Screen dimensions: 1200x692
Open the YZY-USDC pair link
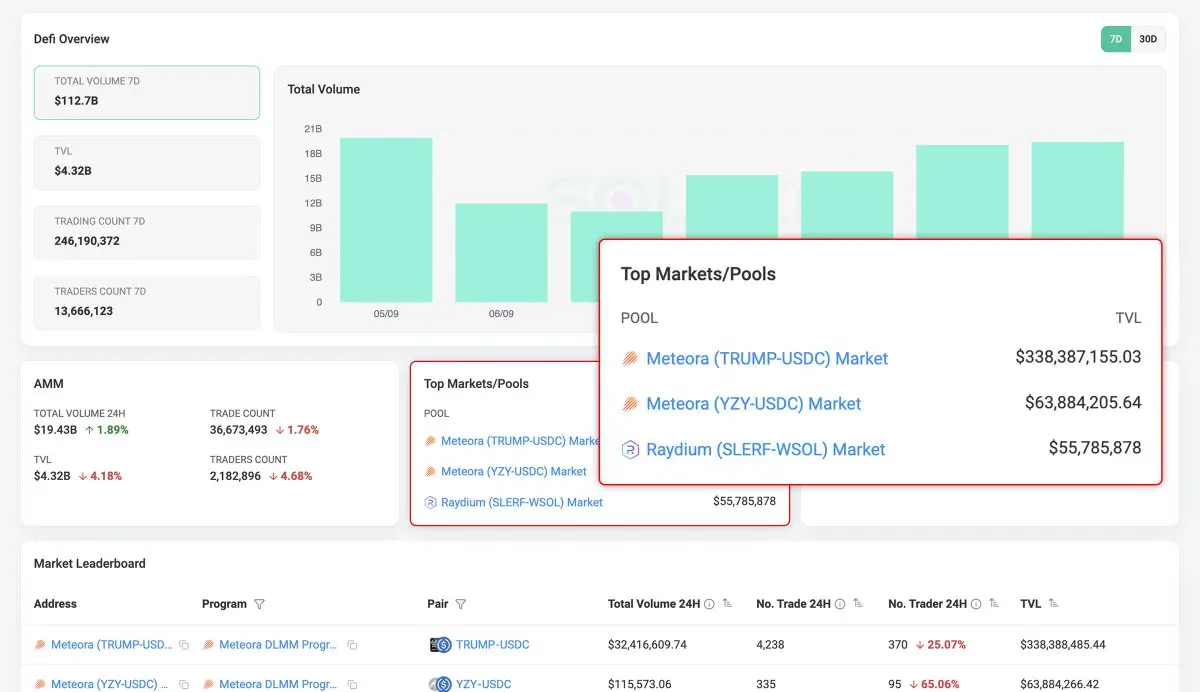pos(484,685)
